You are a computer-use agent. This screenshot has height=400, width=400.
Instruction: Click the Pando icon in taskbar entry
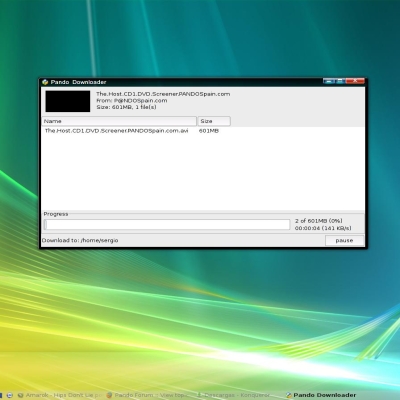click(x=289, y=395)
